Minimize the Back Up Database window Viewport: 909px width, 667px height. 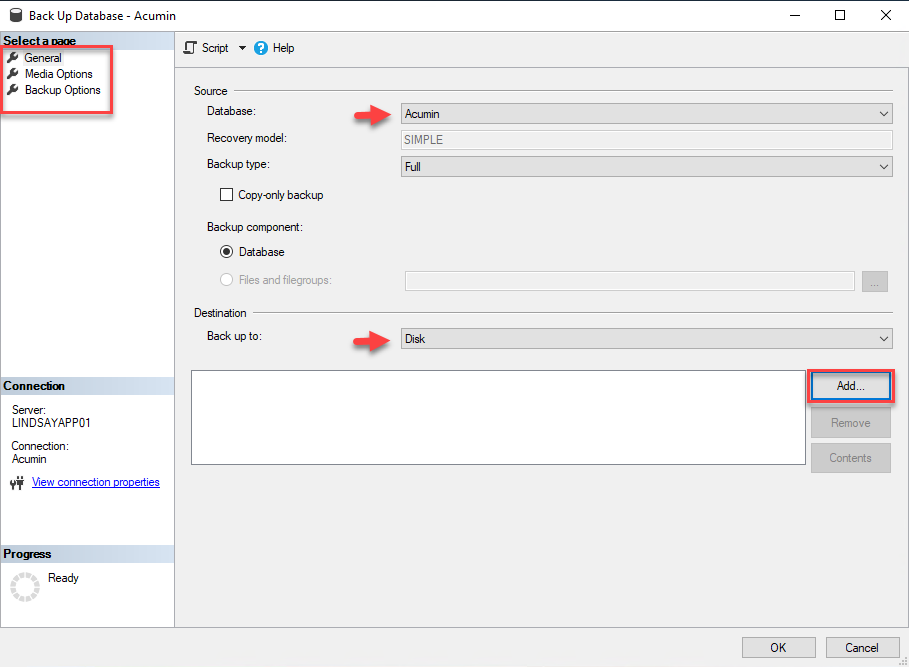coord(795,16)
